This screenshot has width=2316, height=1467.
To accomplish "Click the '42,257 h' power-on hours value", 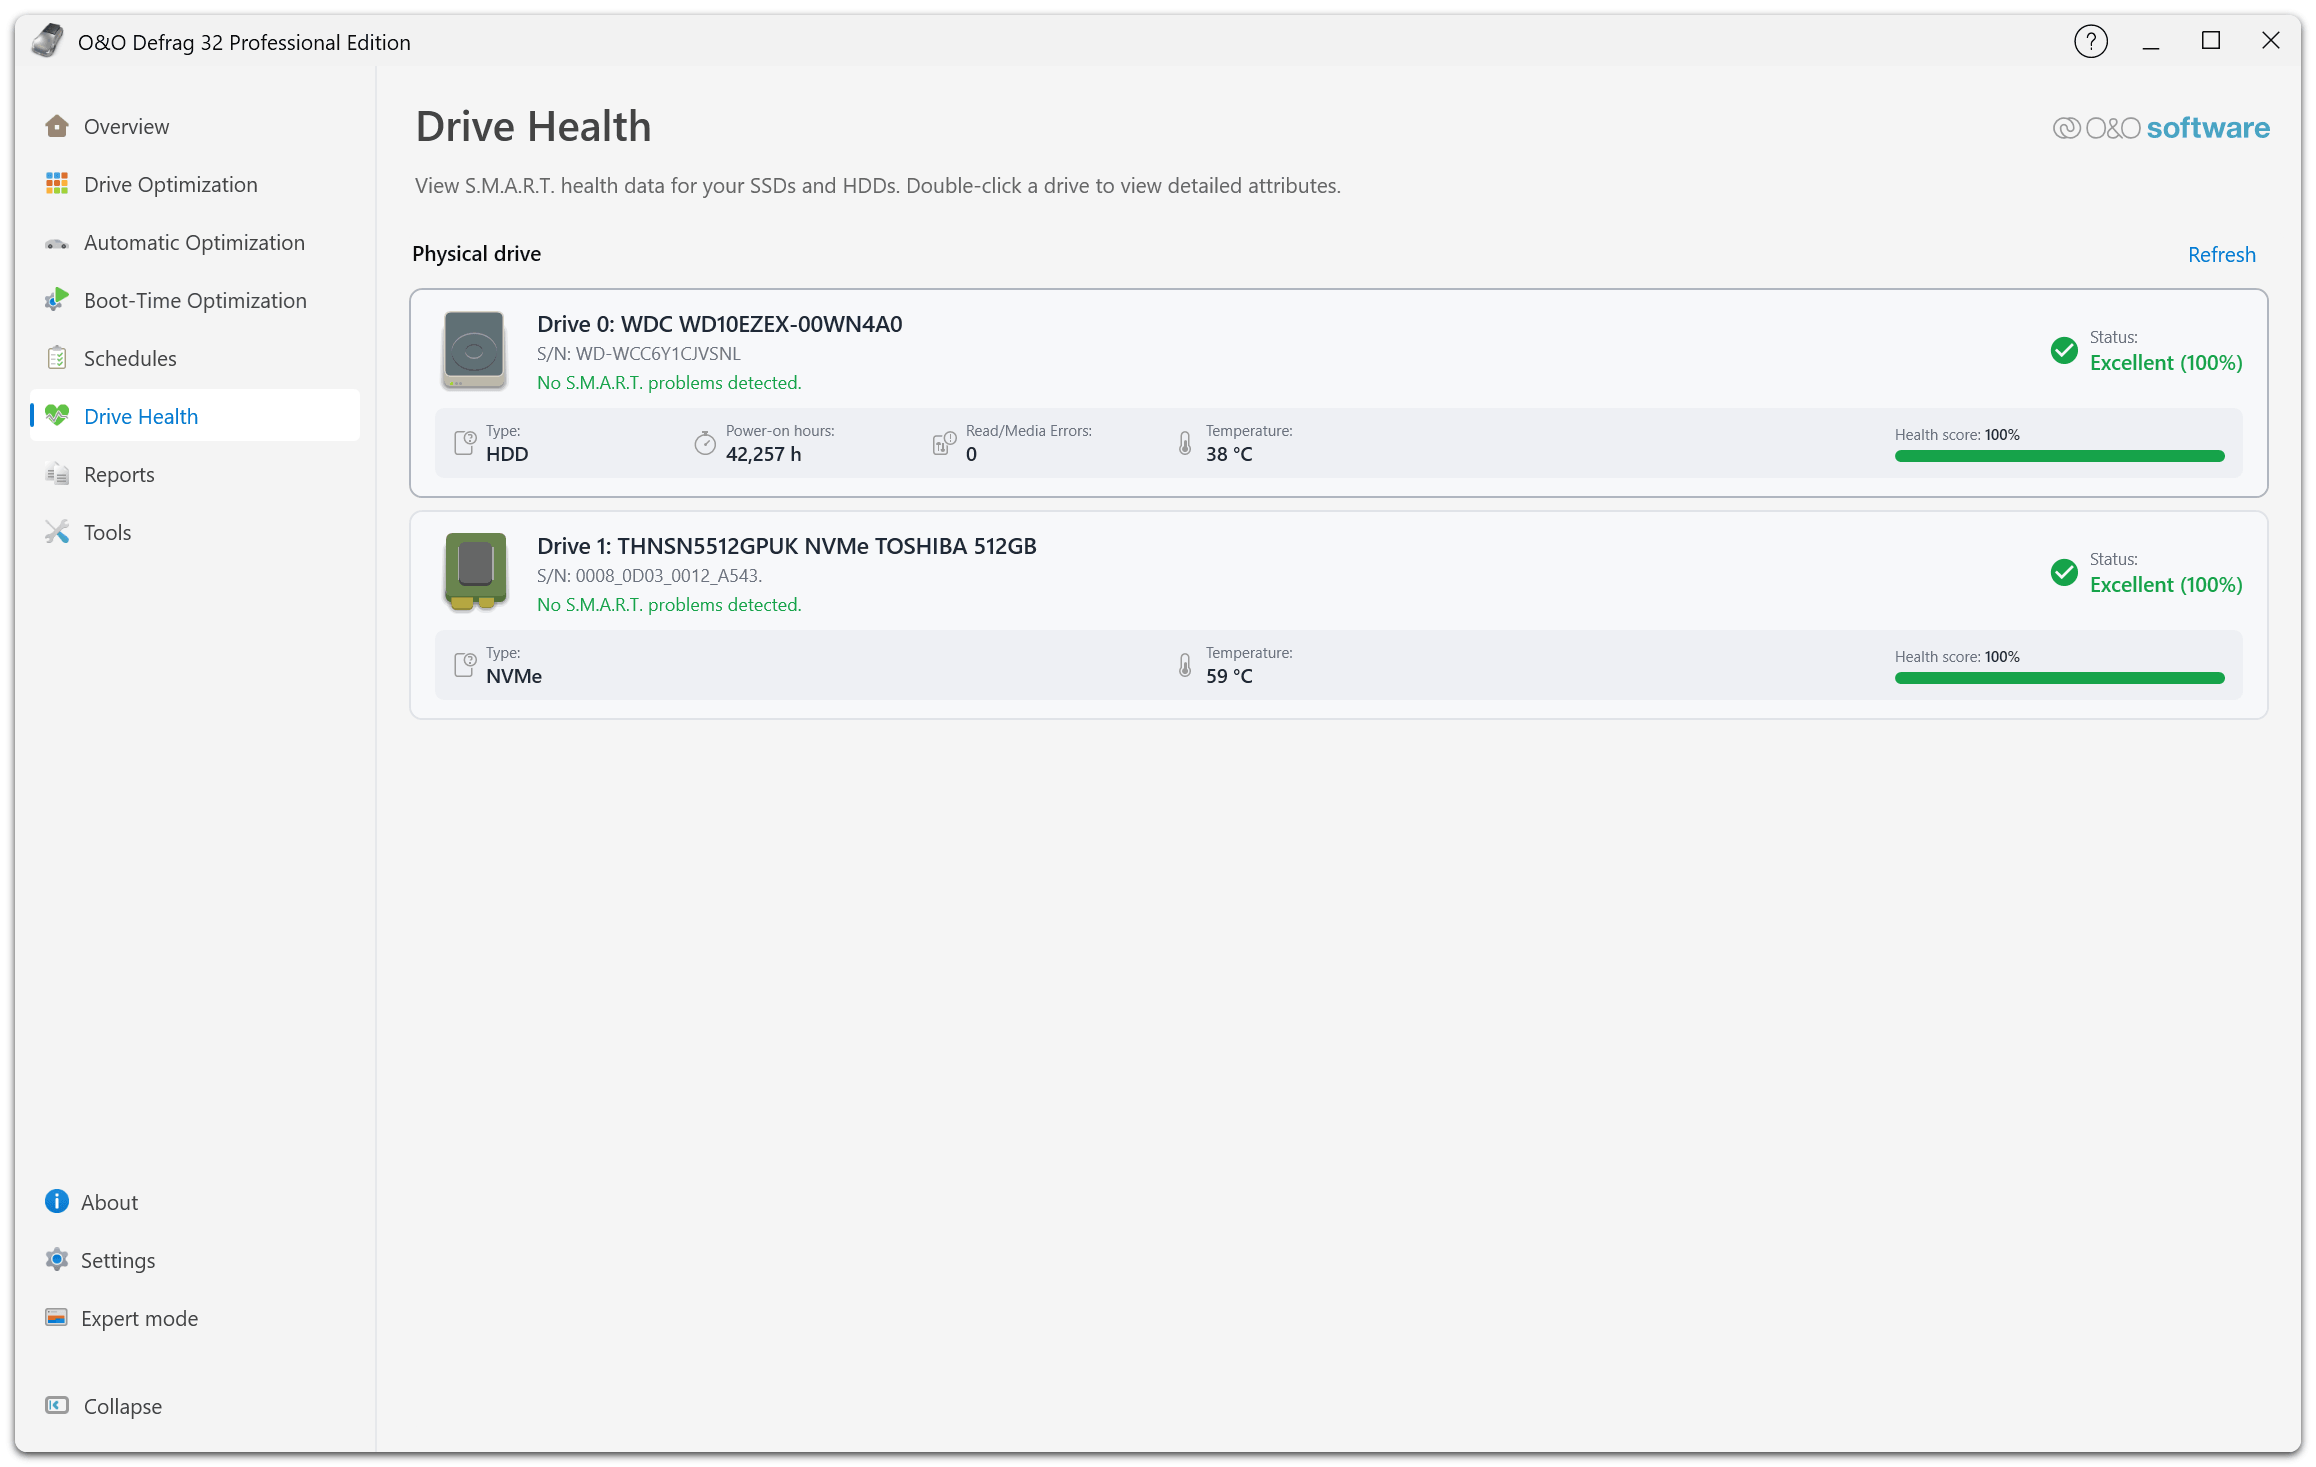I will point(763,454).
